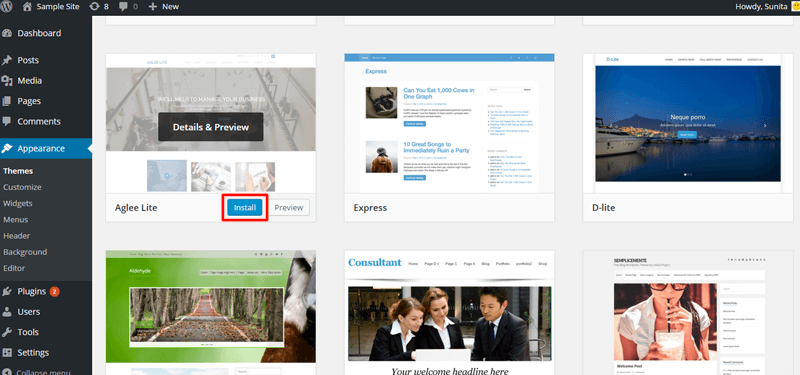Open the Posts pin icon menu

pos(7,60)
